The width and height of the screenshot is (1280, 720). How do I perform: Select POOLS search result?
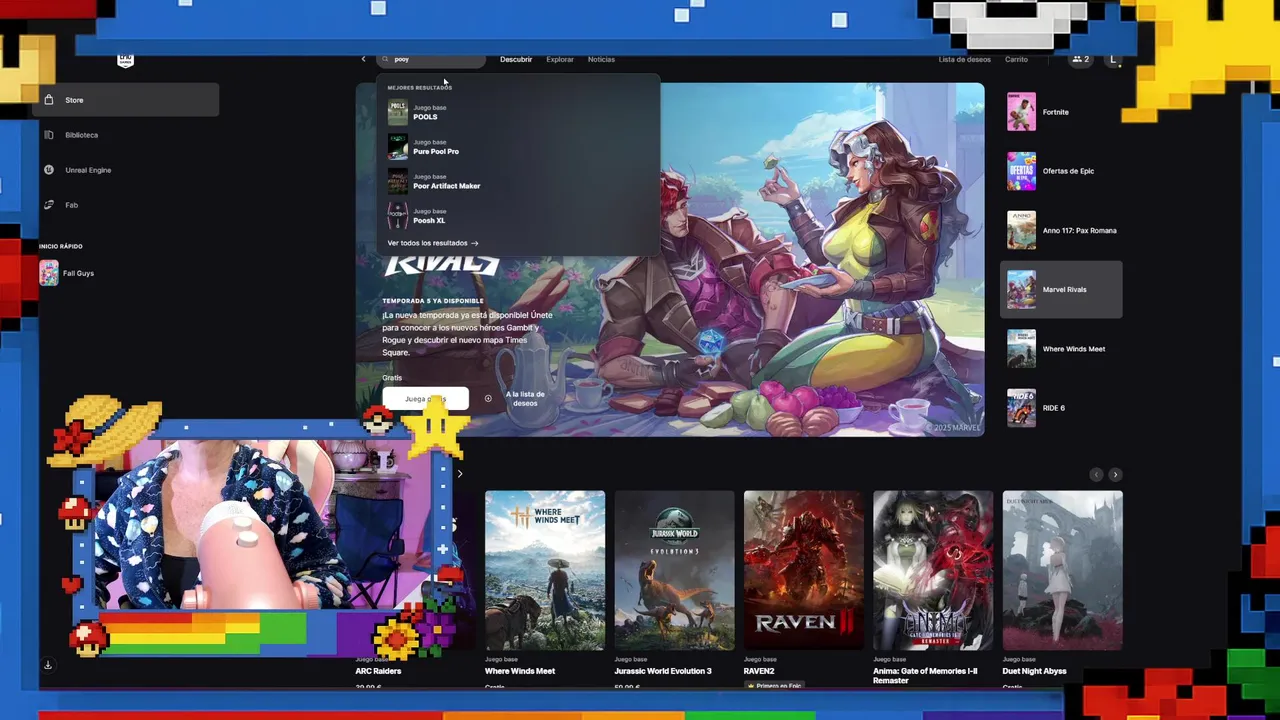(x=518, y=113)
